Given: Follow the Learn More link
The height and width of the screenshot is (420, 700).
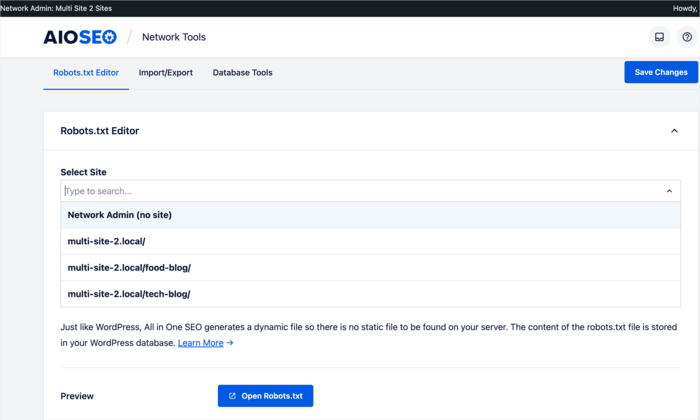Looking at the screenshot, I should 200,343.
